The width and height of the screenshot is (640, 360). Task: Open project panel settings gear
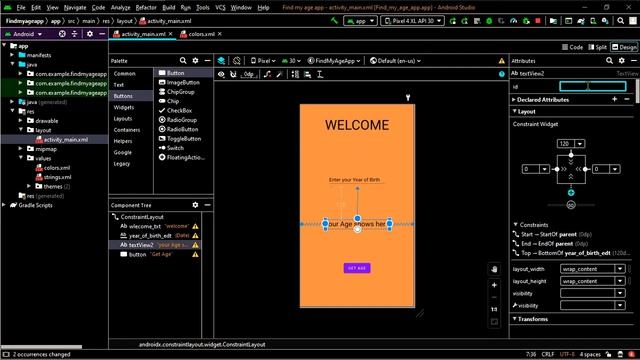(x=90, y=34)
